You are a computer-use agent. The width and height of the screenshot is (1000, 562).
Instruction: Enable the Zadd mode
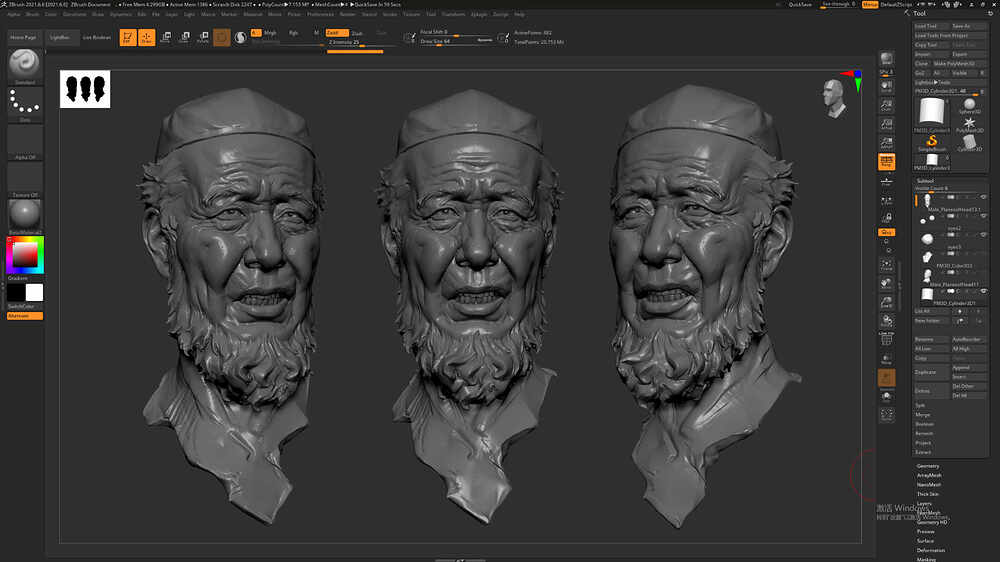(337, 33)
